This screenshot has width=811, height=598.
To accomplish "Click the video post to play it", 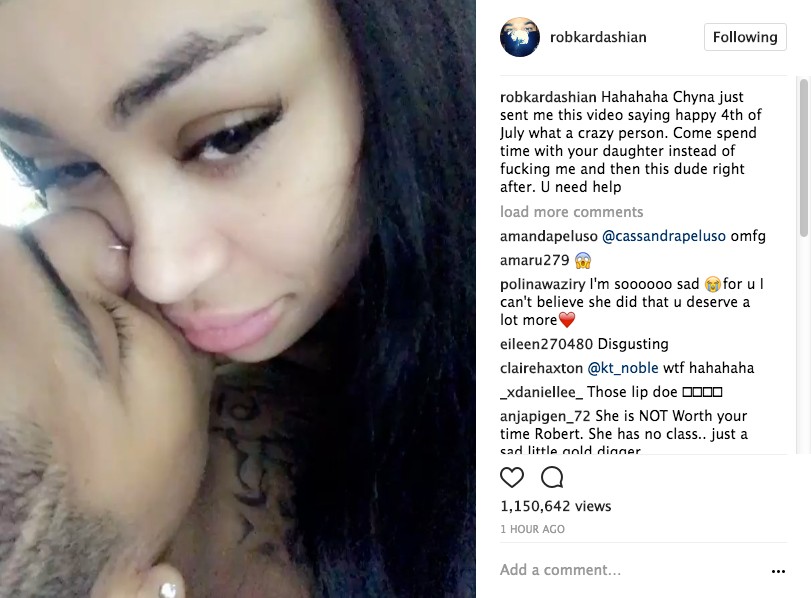I will coord(238,299).
